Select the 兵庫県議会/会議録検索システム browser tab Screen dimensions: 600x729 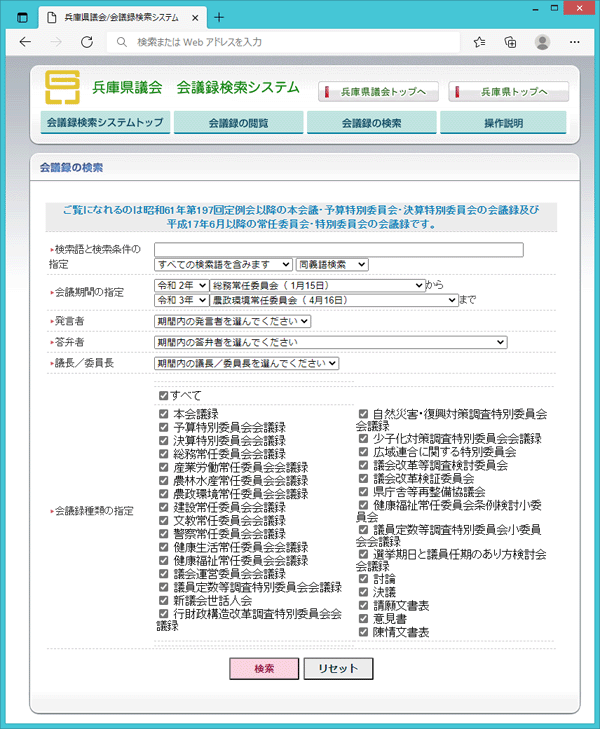[x=122, y=18]
